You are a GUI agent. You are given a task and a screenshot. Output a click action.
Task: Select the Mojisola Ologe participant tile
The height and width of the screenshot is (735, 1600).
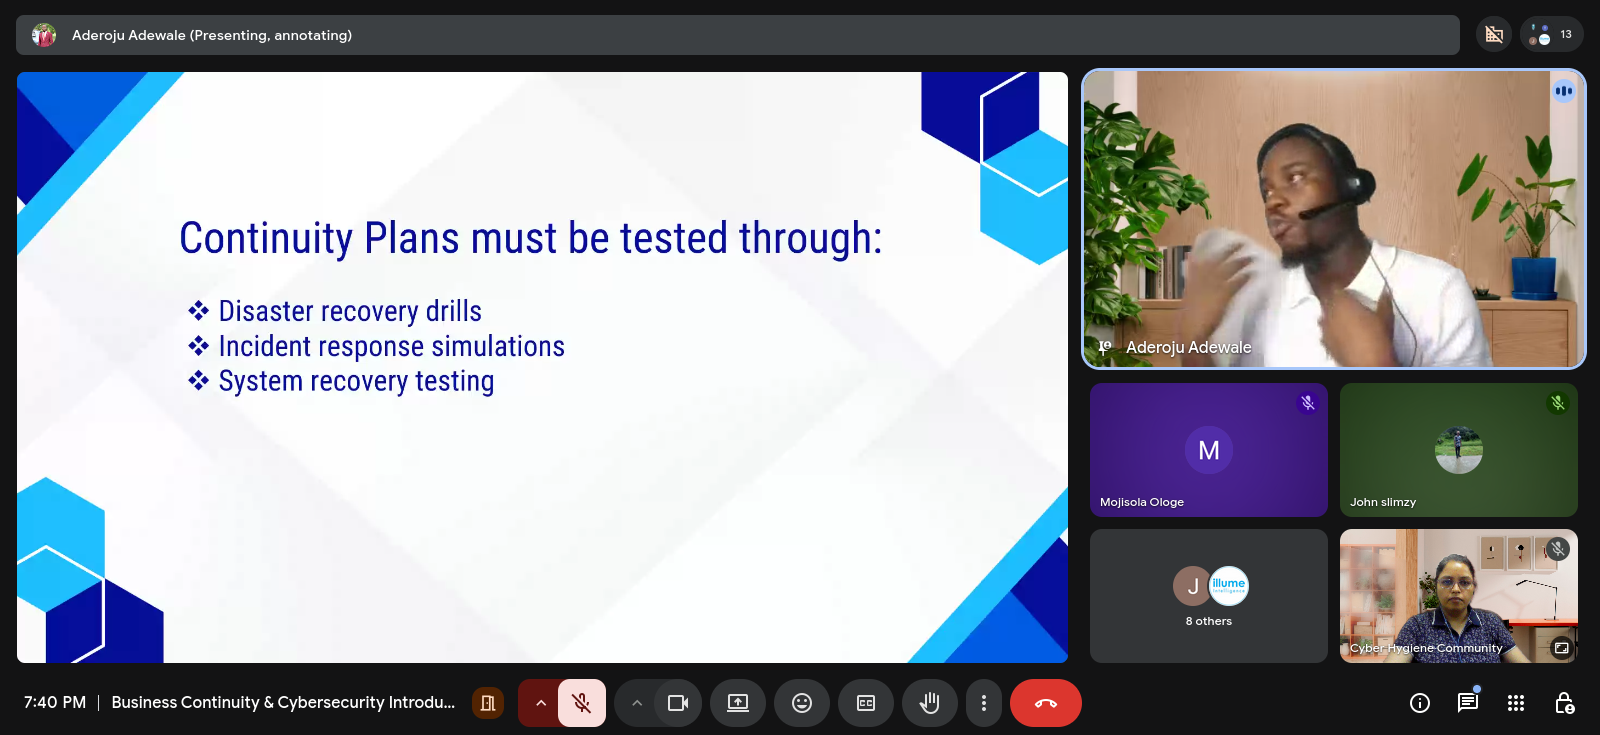pyautogui.click(x=1209, y=450)
